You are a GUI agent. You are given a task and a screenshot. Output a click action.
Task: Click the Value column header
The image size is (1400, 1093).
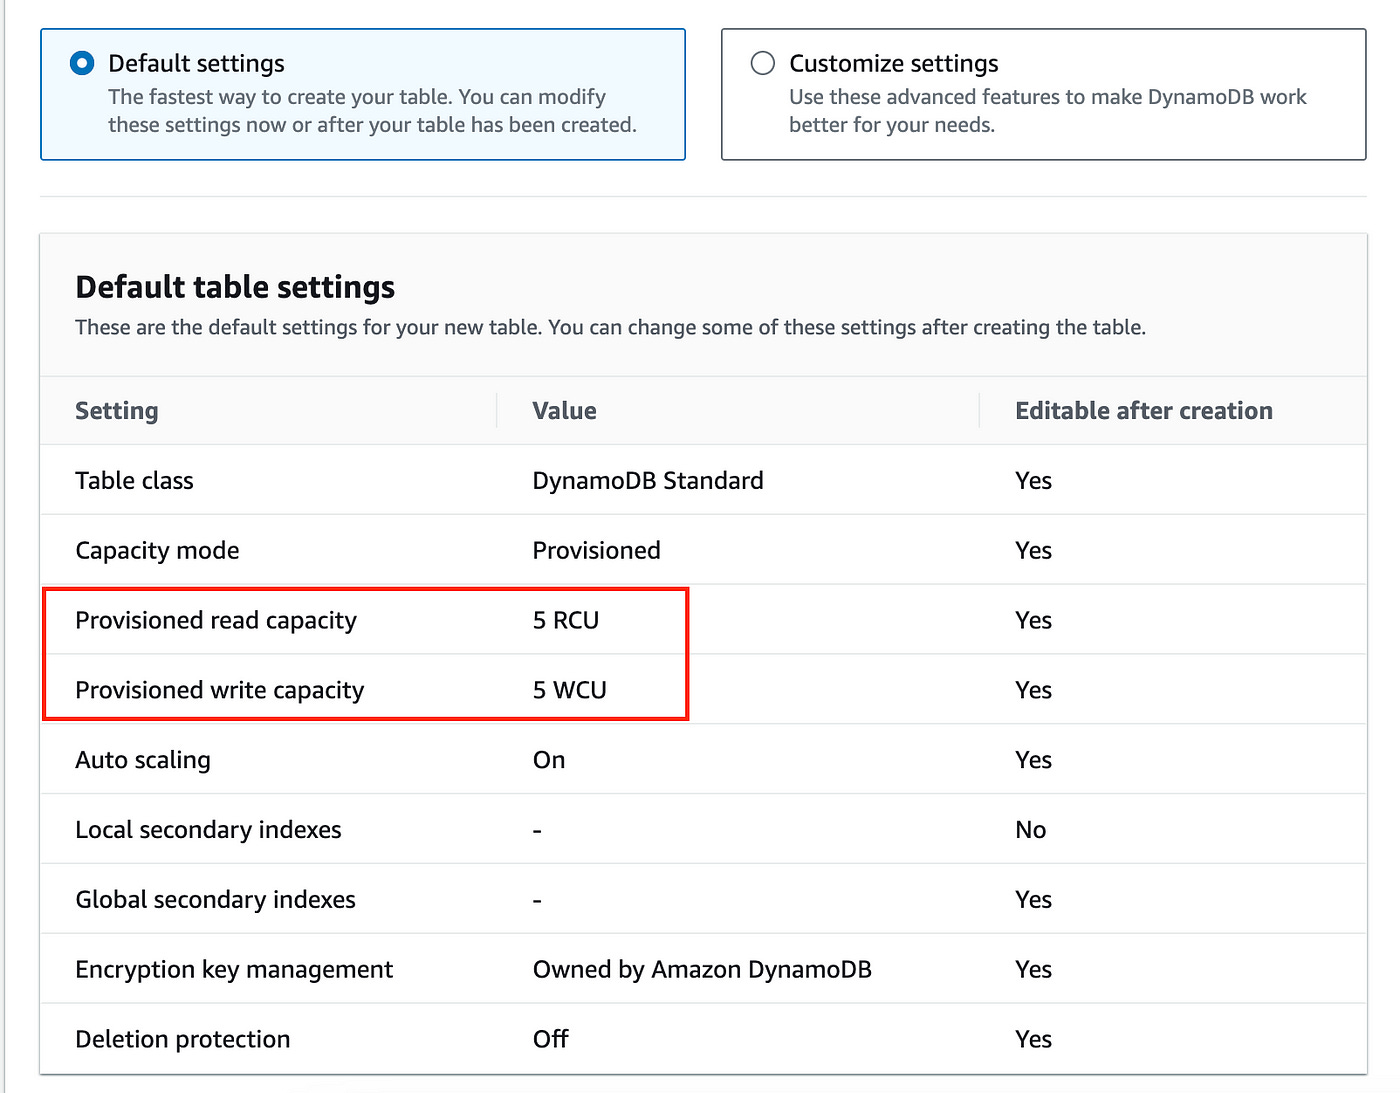(564, 411)
